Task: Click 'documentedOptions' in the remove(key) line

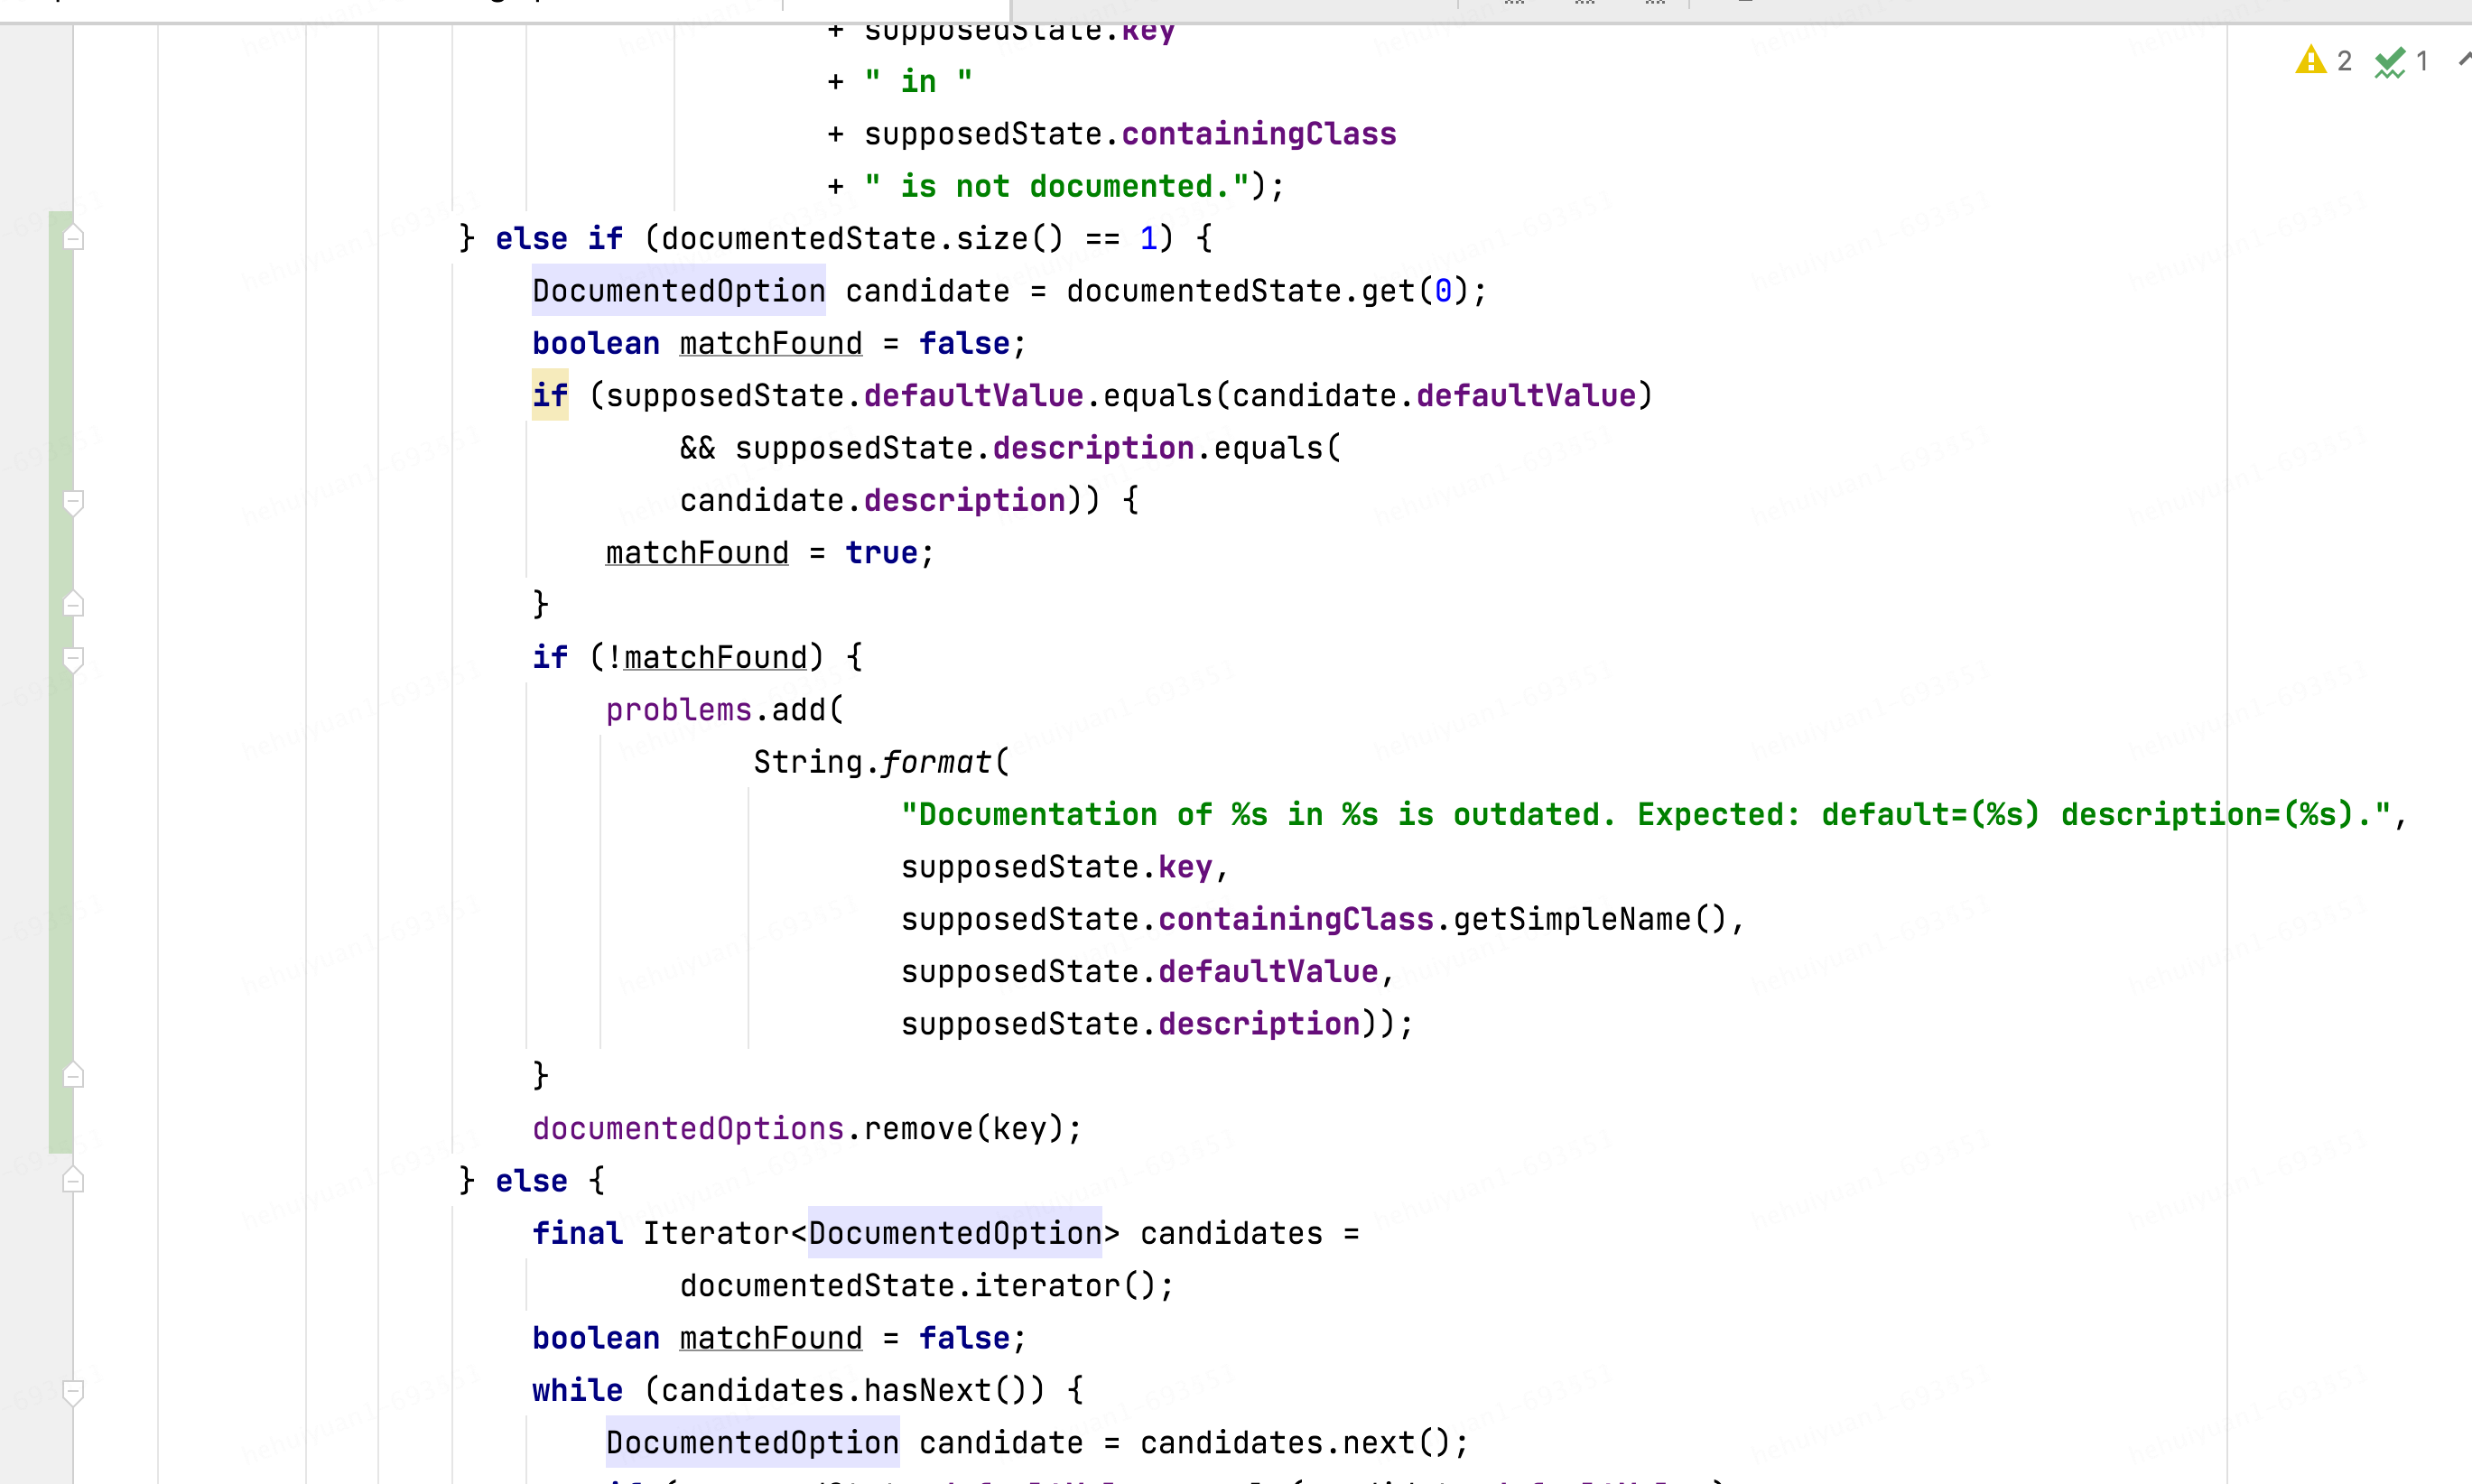Action: point(688,1129)
